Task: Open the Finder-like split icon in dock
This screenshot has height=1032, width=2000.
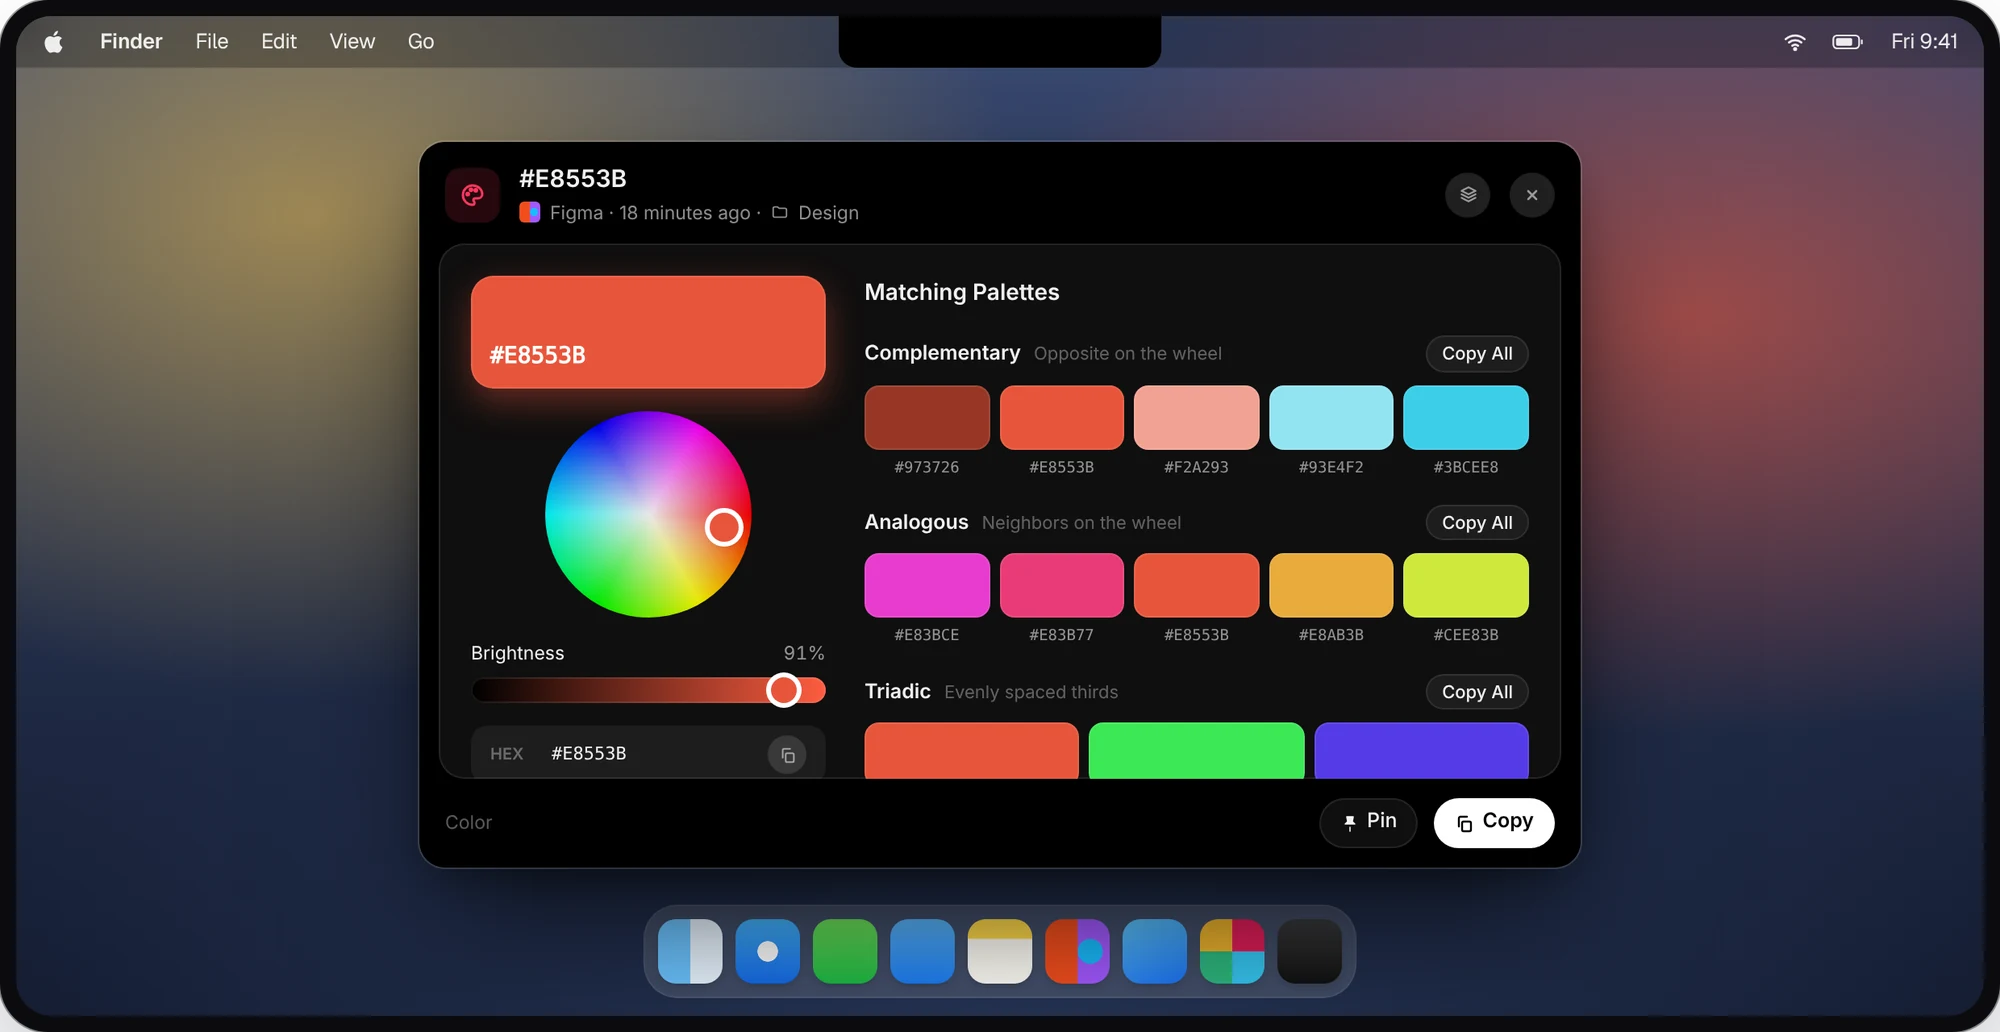Action: (x=690, y=951)
